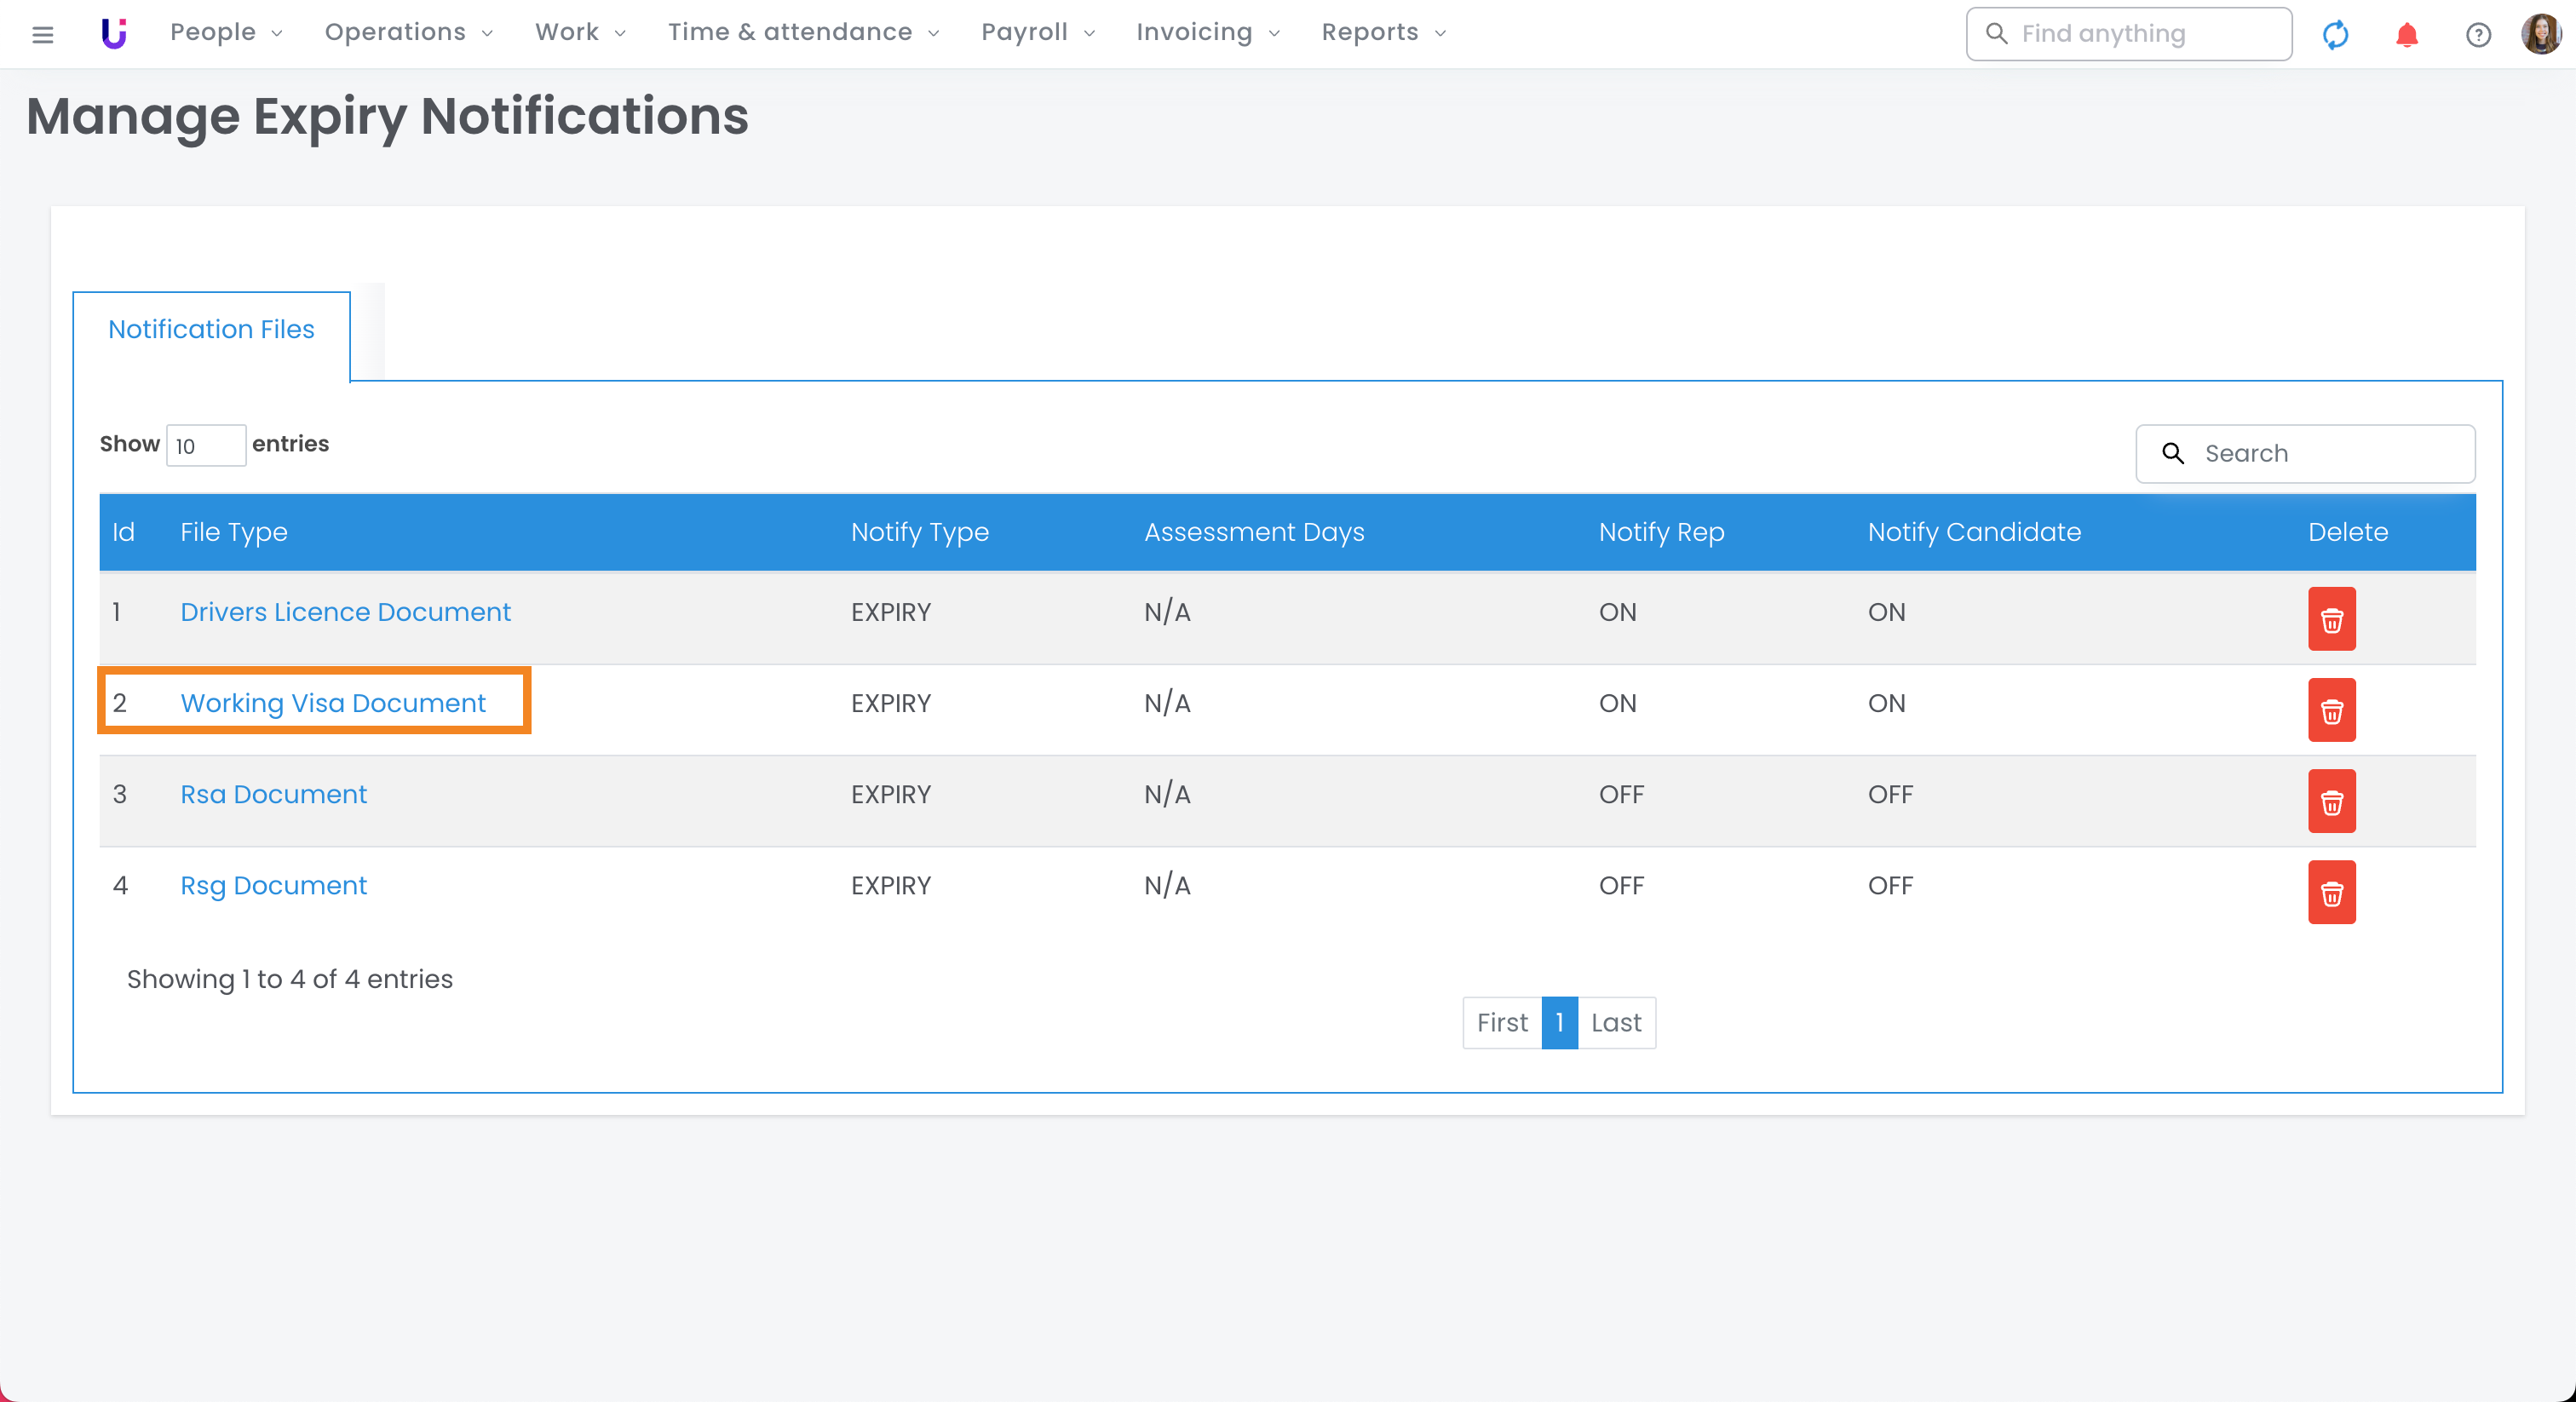Image resolution: width=2576 pixels, height=1402 pixels.
Task: Open the Rsg Document link
Action: coord(273,886)
